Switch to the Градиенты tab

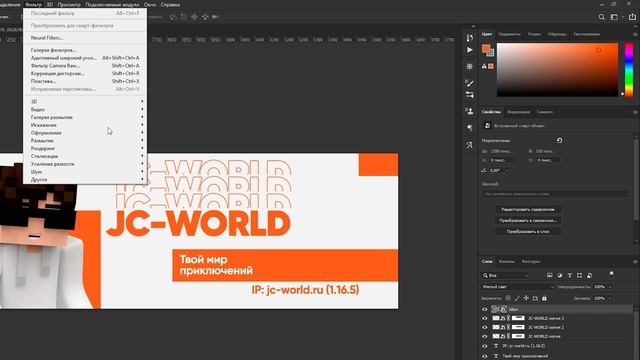tap(509, 34)
